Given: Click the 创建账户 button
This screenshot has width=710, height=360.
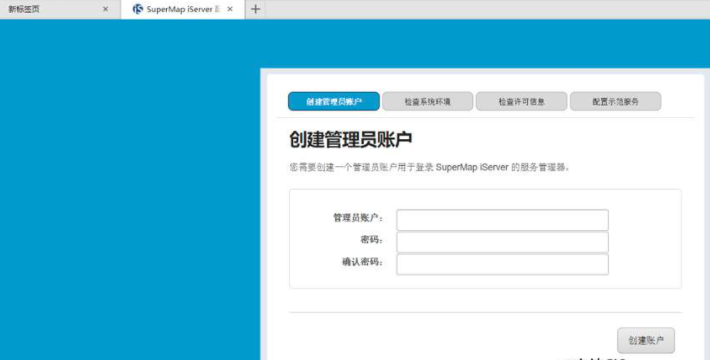Looking at the screenshot, I should click(x=646, y=341).
